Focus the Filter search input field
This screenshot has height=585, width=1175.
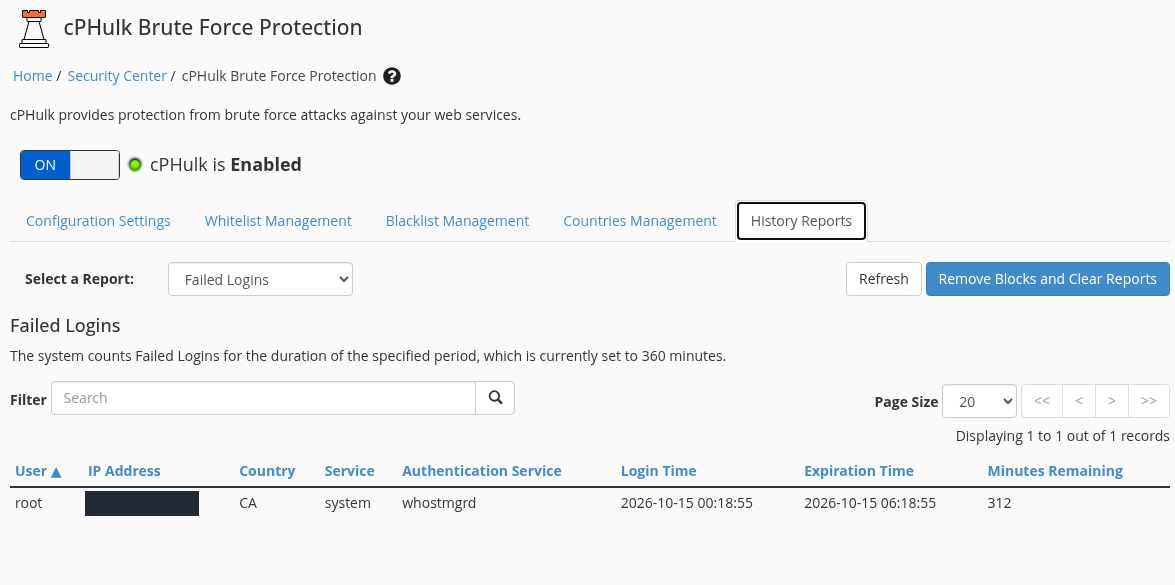[263, 398]
